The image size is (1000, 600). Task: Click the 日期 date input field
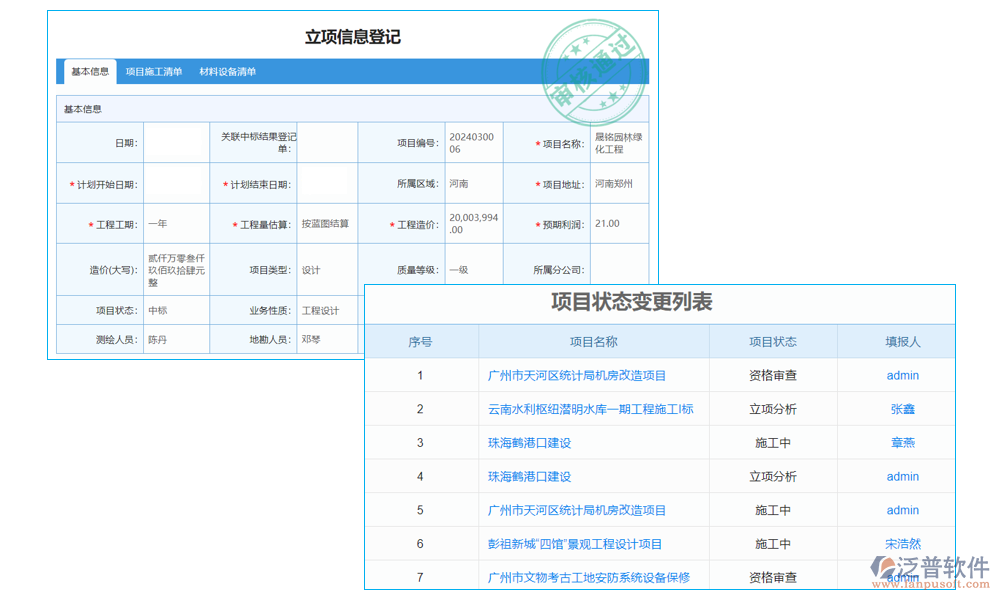[175, 141]
